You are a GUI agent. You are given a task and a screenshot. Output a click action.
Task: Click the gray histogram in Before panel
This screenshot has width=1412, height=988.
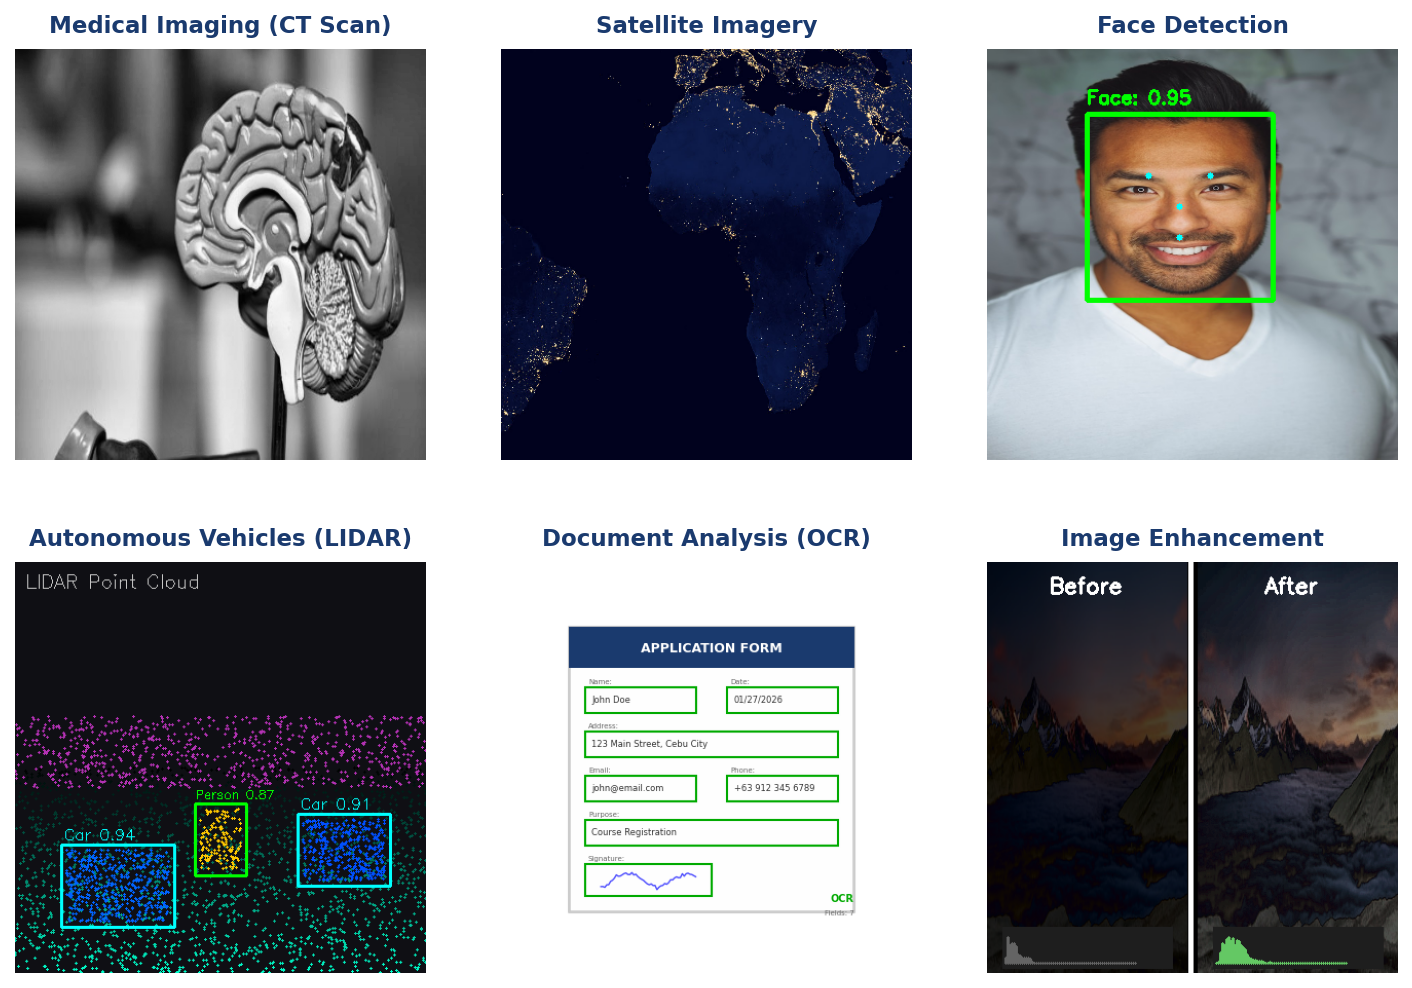tap(1020, 951)
